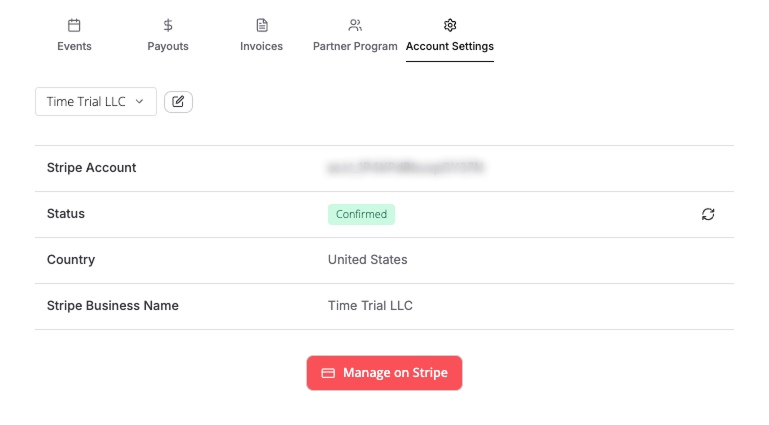Select the Account Settings tab label
Viewport: 769px width, 425px height.
450,46
